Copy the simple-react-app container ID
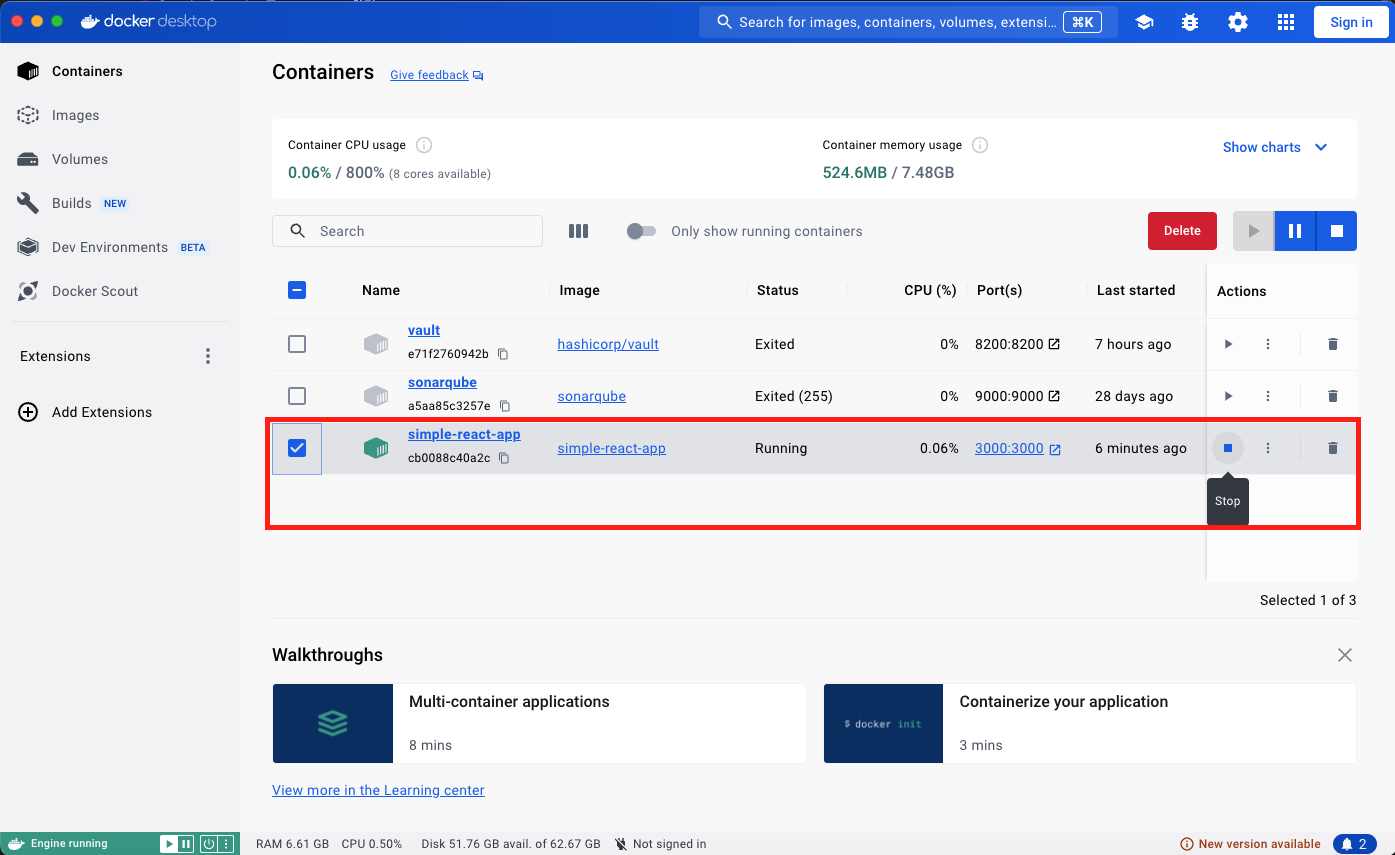1395x855 pixels. point(504,458)
